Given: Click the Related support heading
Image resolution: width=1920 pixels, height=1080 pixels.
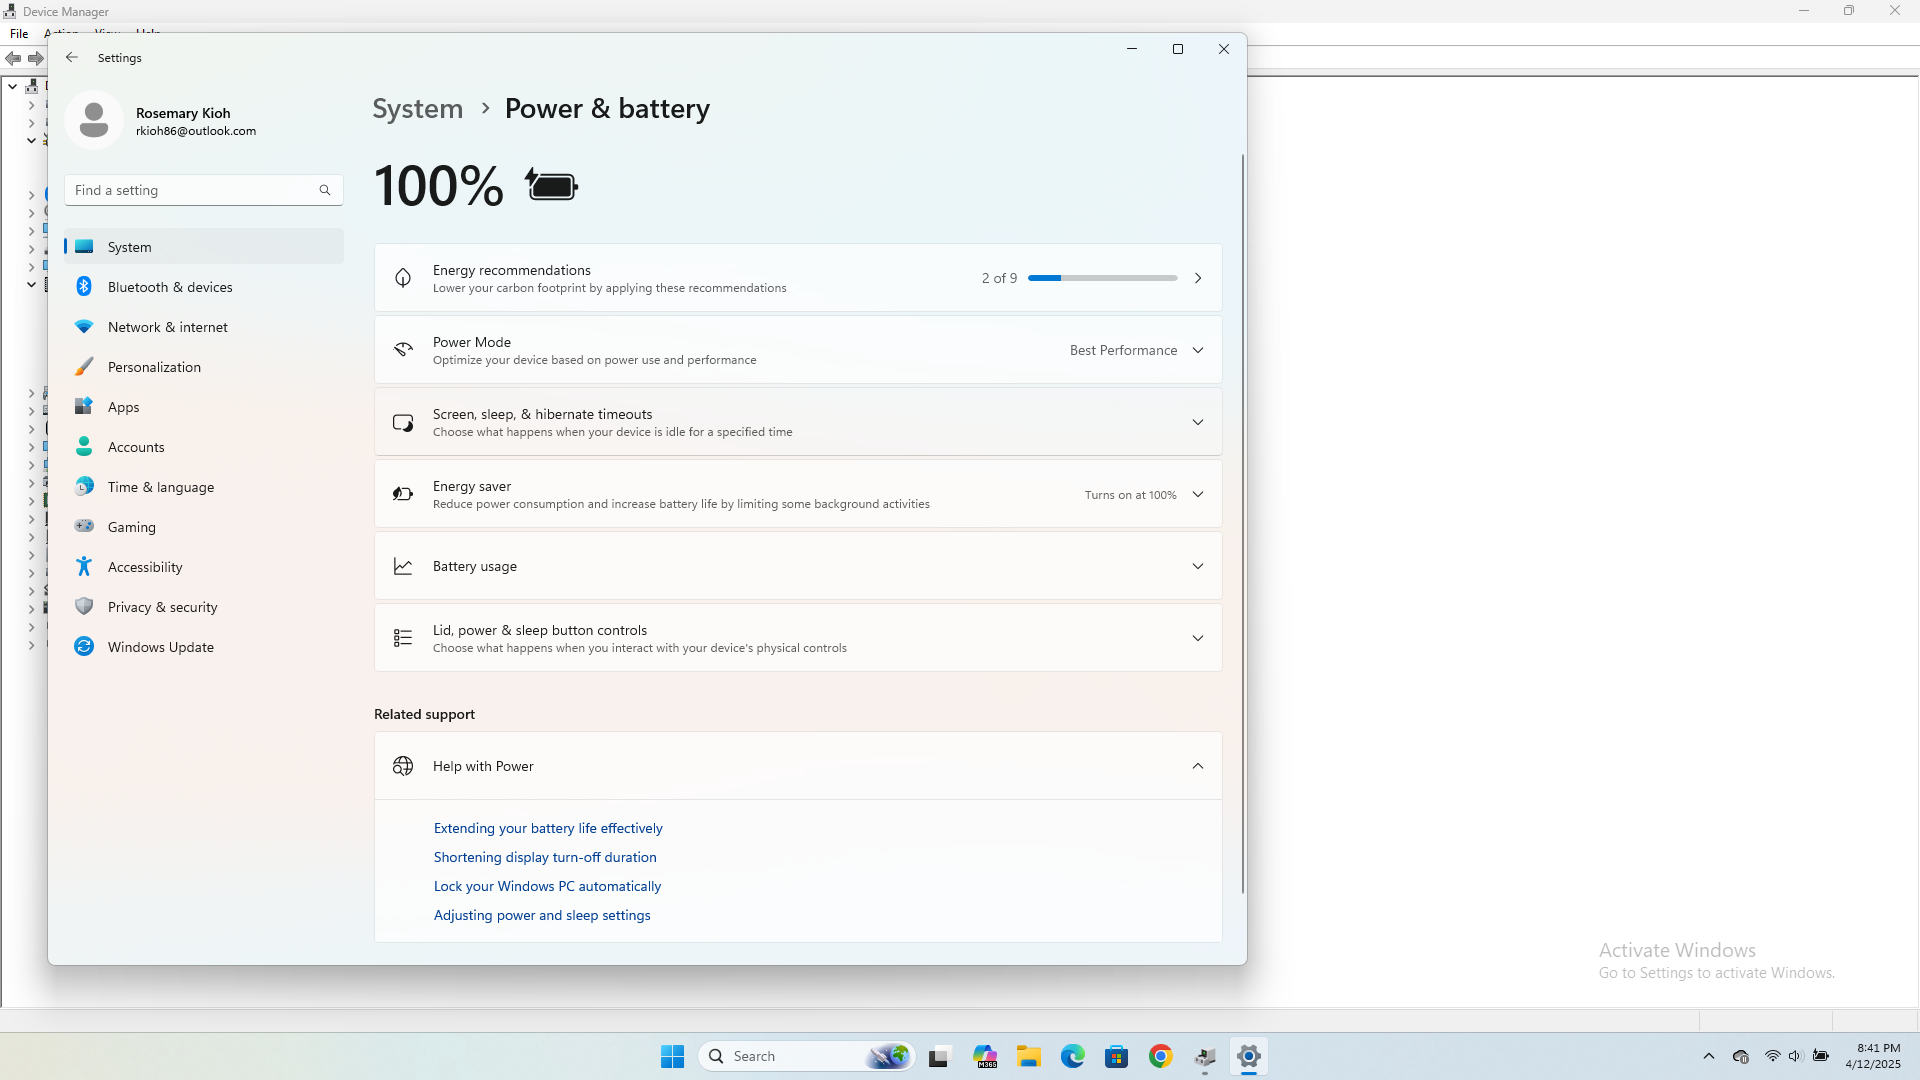Looking at the screenshot, I should click(424, 714).
